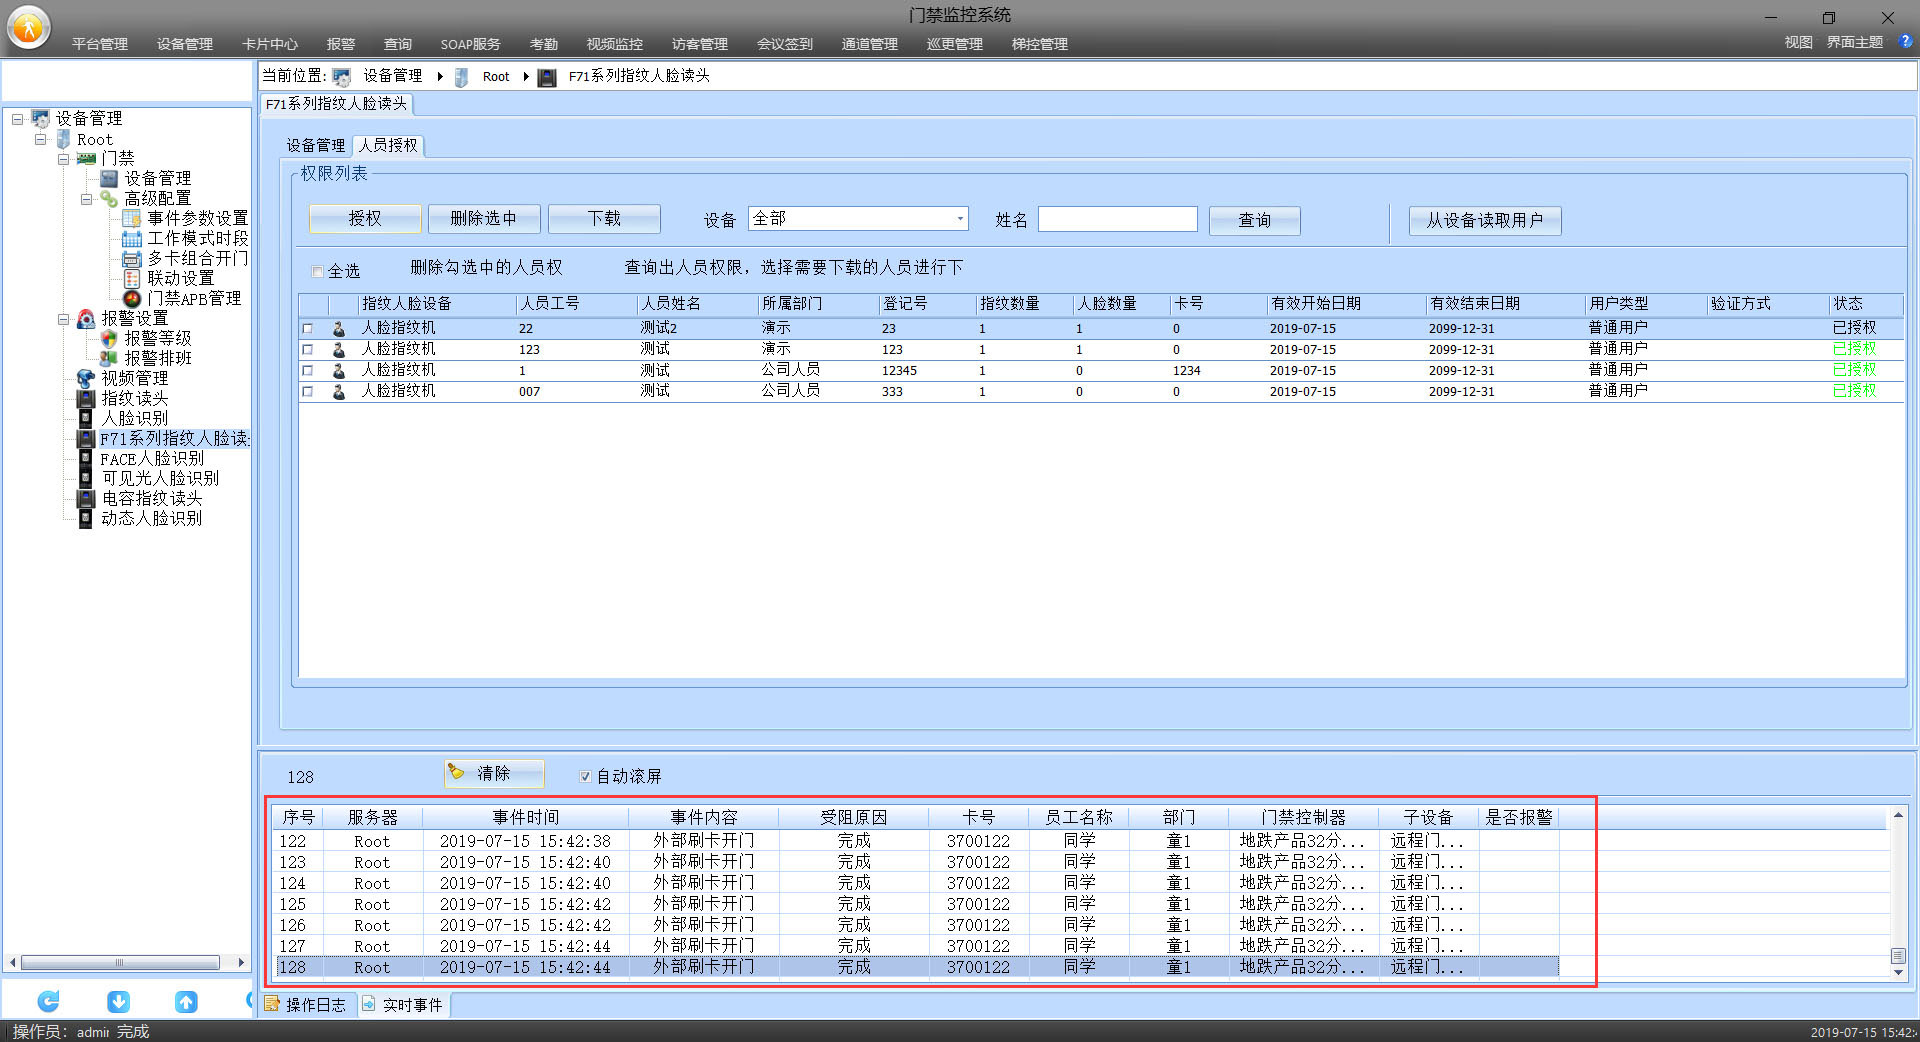Collapse the 报警设置 tree node

pos(63,319)
